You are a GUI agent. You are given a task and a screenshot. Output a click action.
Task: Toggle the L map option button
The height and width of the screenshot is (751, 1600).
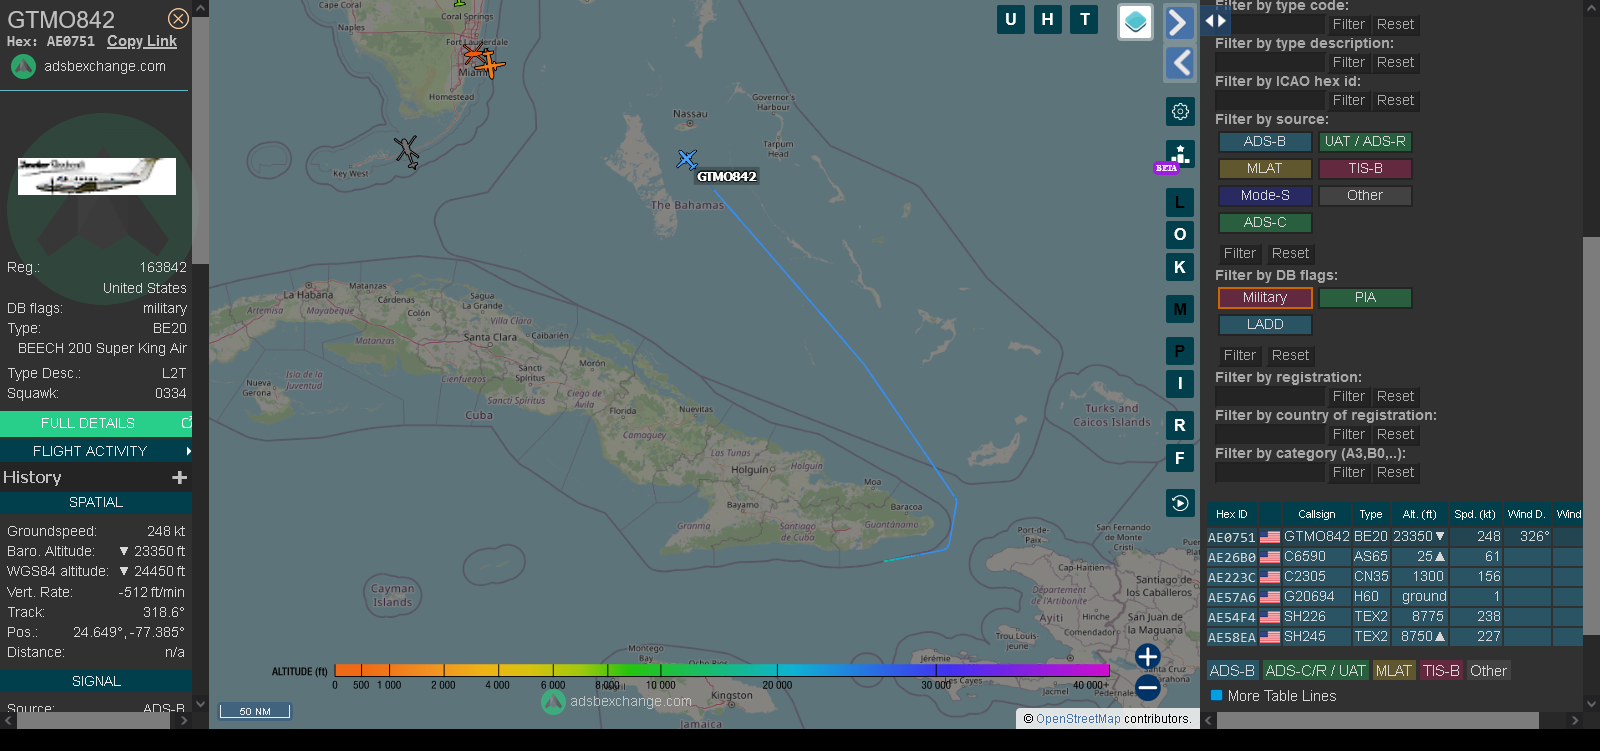point(1180,202)
